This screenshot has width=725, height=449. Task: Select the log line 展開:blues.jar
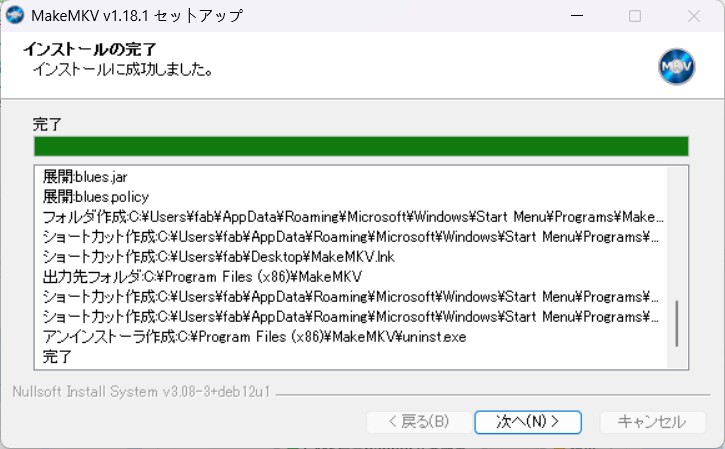(x=85, y=177)
